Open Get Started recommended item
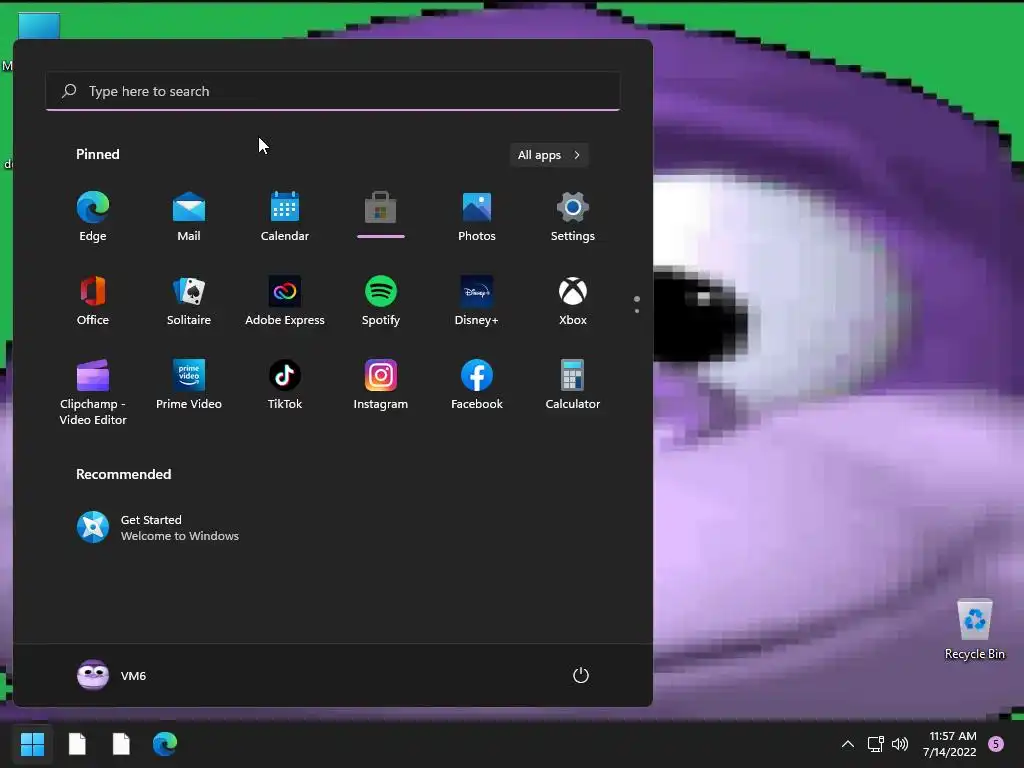The image size is (1024, 768). click(x=157, y=528)
